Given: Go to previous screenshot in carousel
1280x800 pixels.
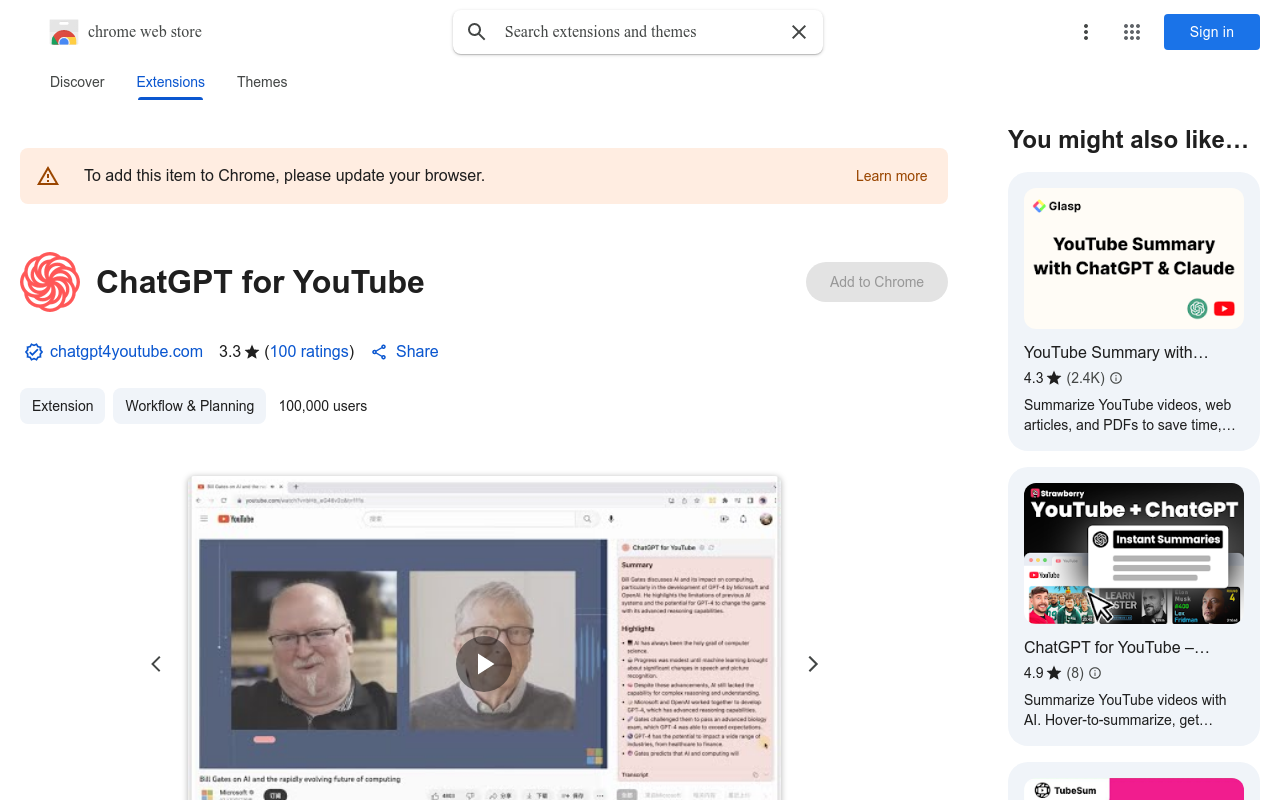Looking at the screenshot, I should click(156, 664).
